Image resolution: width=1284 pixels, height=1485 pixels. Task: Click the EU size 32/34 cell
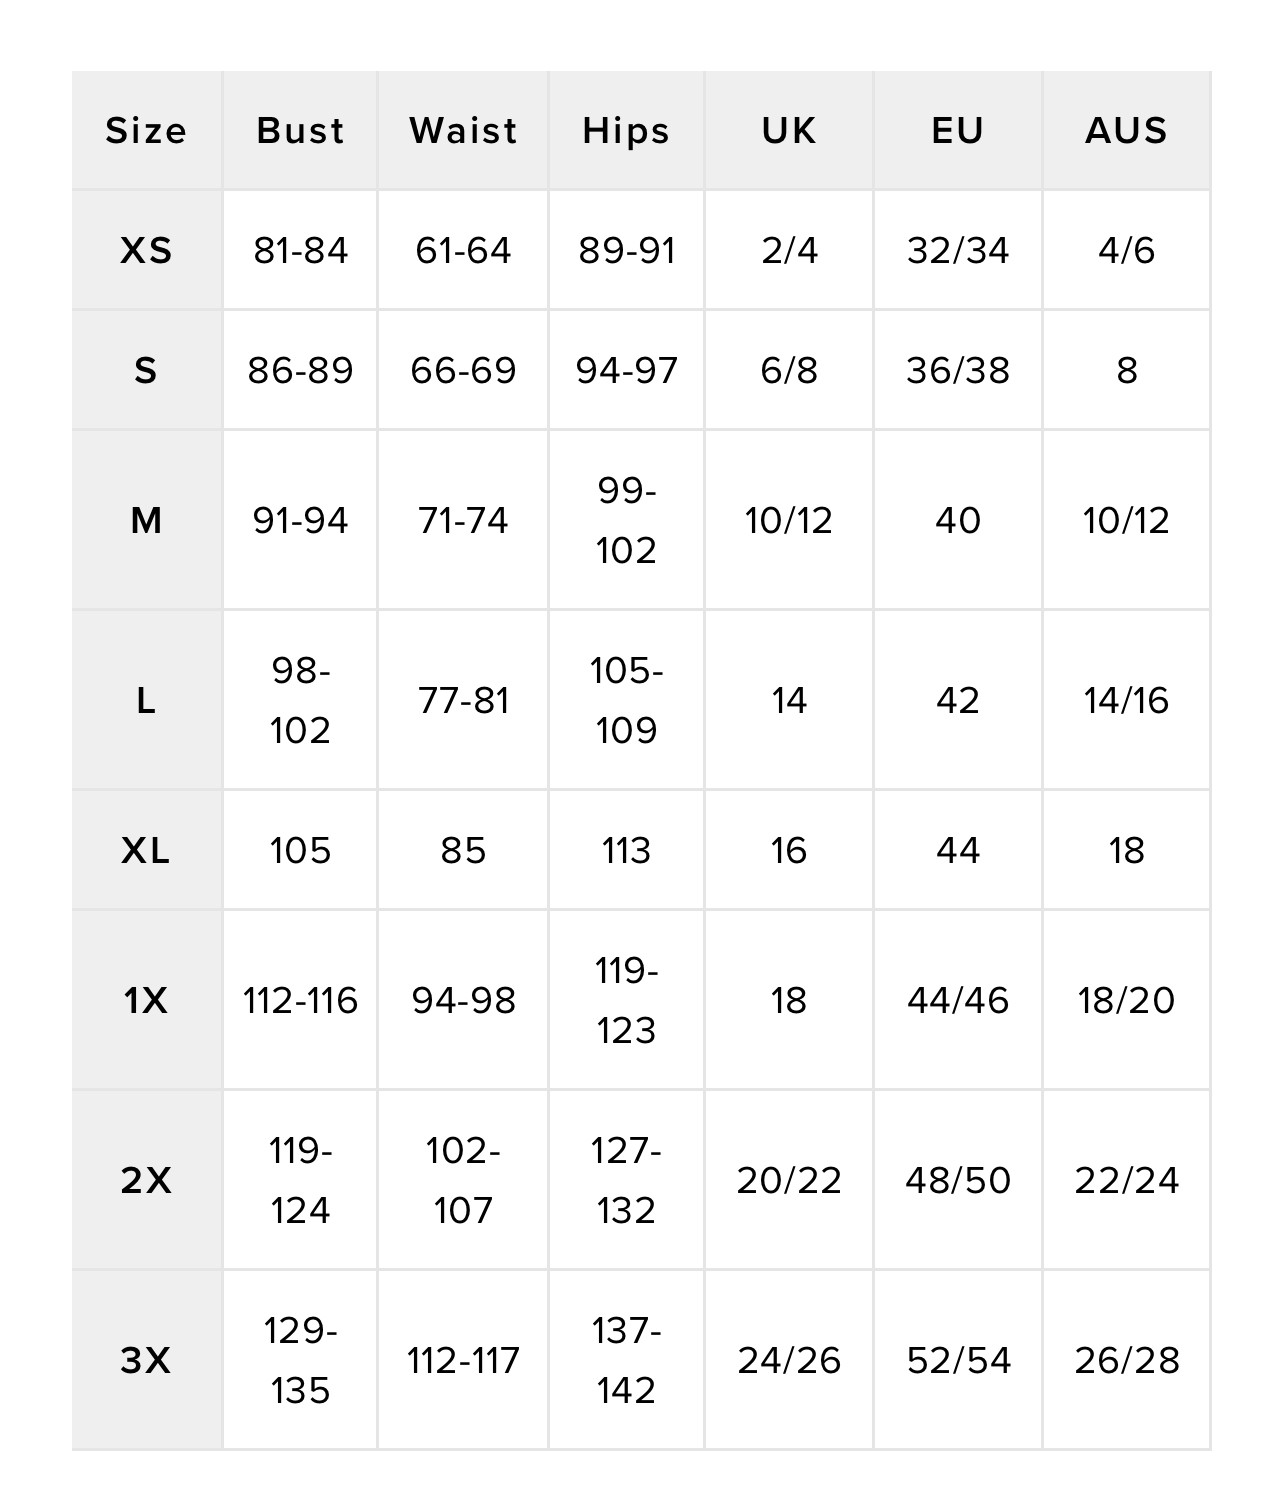click(x=958, y=250)
